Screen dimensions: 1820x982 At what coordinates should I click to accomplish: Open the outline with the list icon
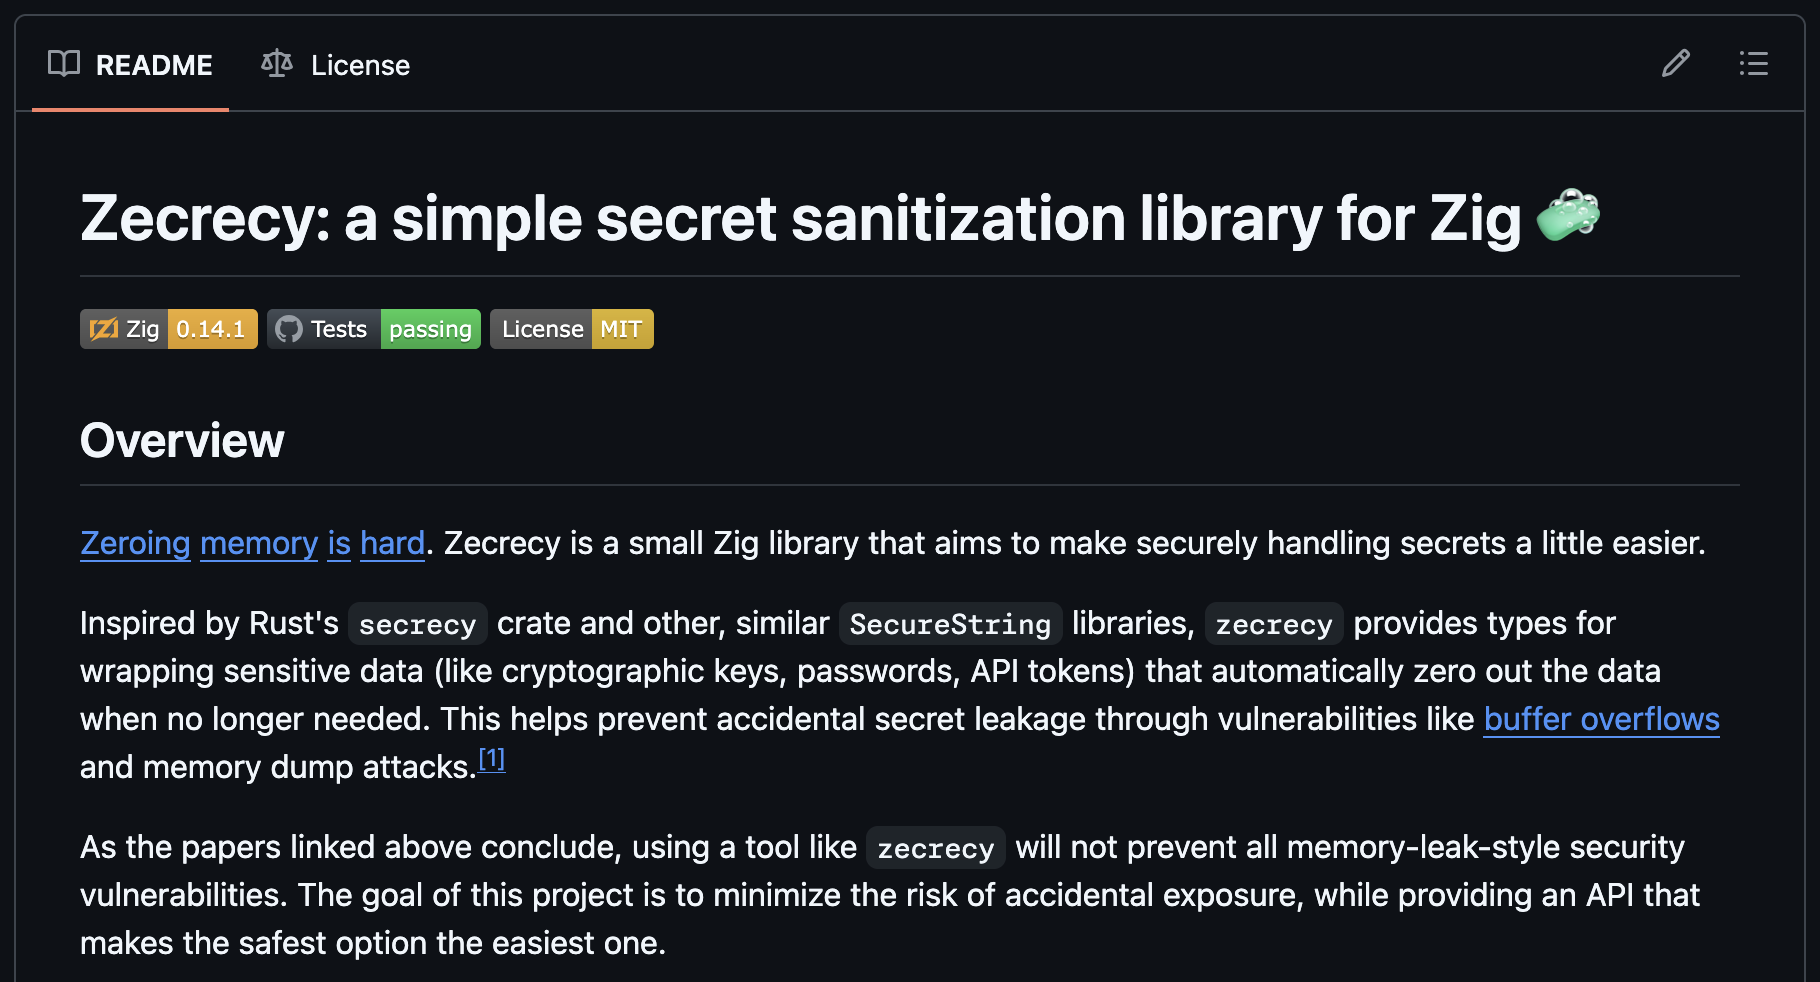[x=1753, y=64]
